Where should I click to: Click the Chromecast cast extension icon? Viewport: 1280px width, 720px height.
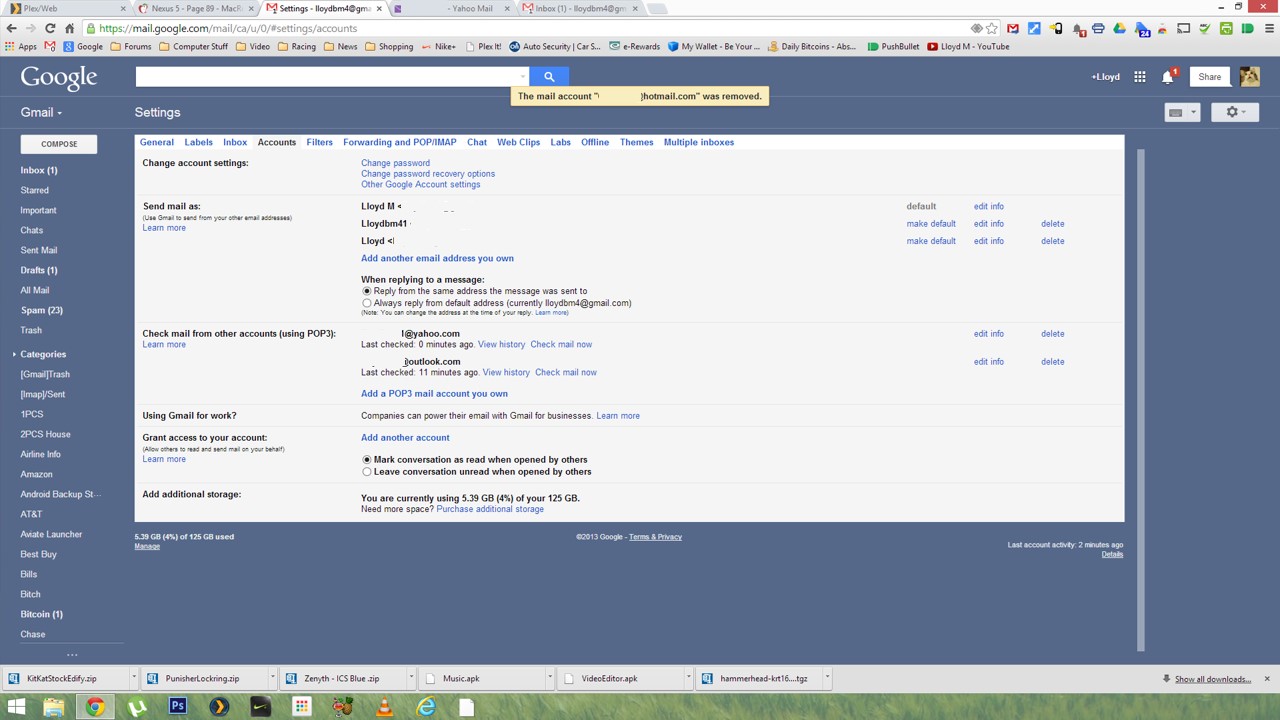pos(1183,29)
